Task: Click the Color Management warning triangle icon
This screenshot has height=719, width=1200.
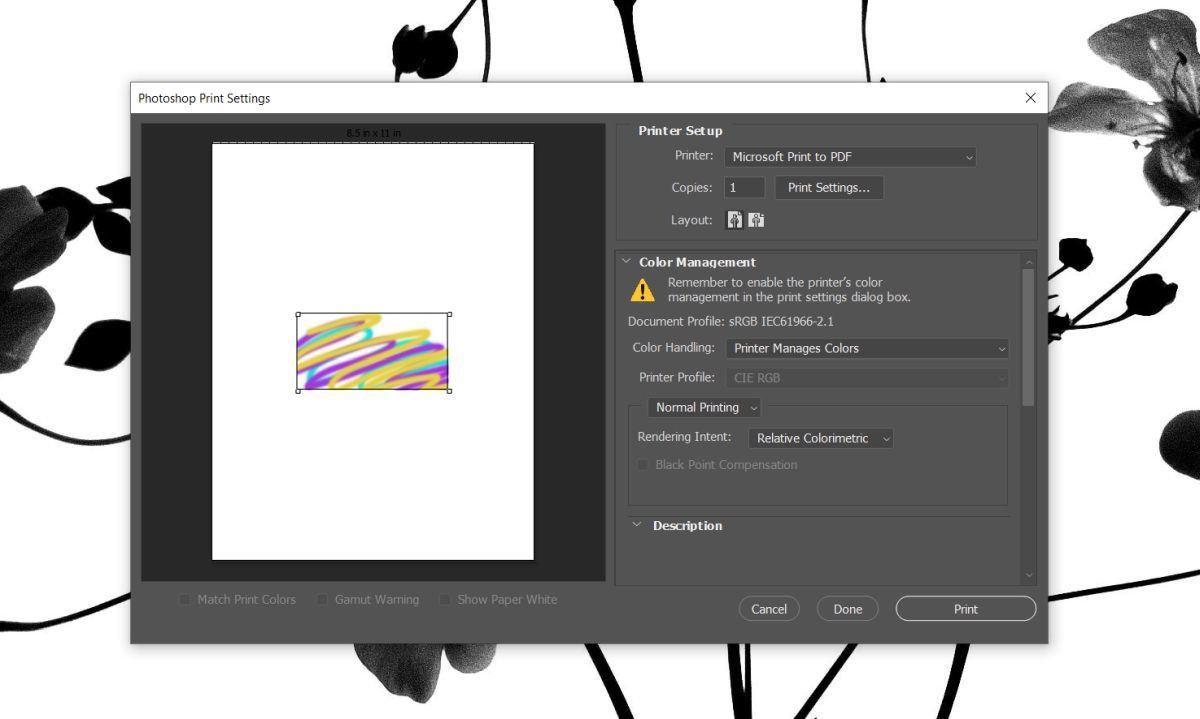Action: click(643, 289)
